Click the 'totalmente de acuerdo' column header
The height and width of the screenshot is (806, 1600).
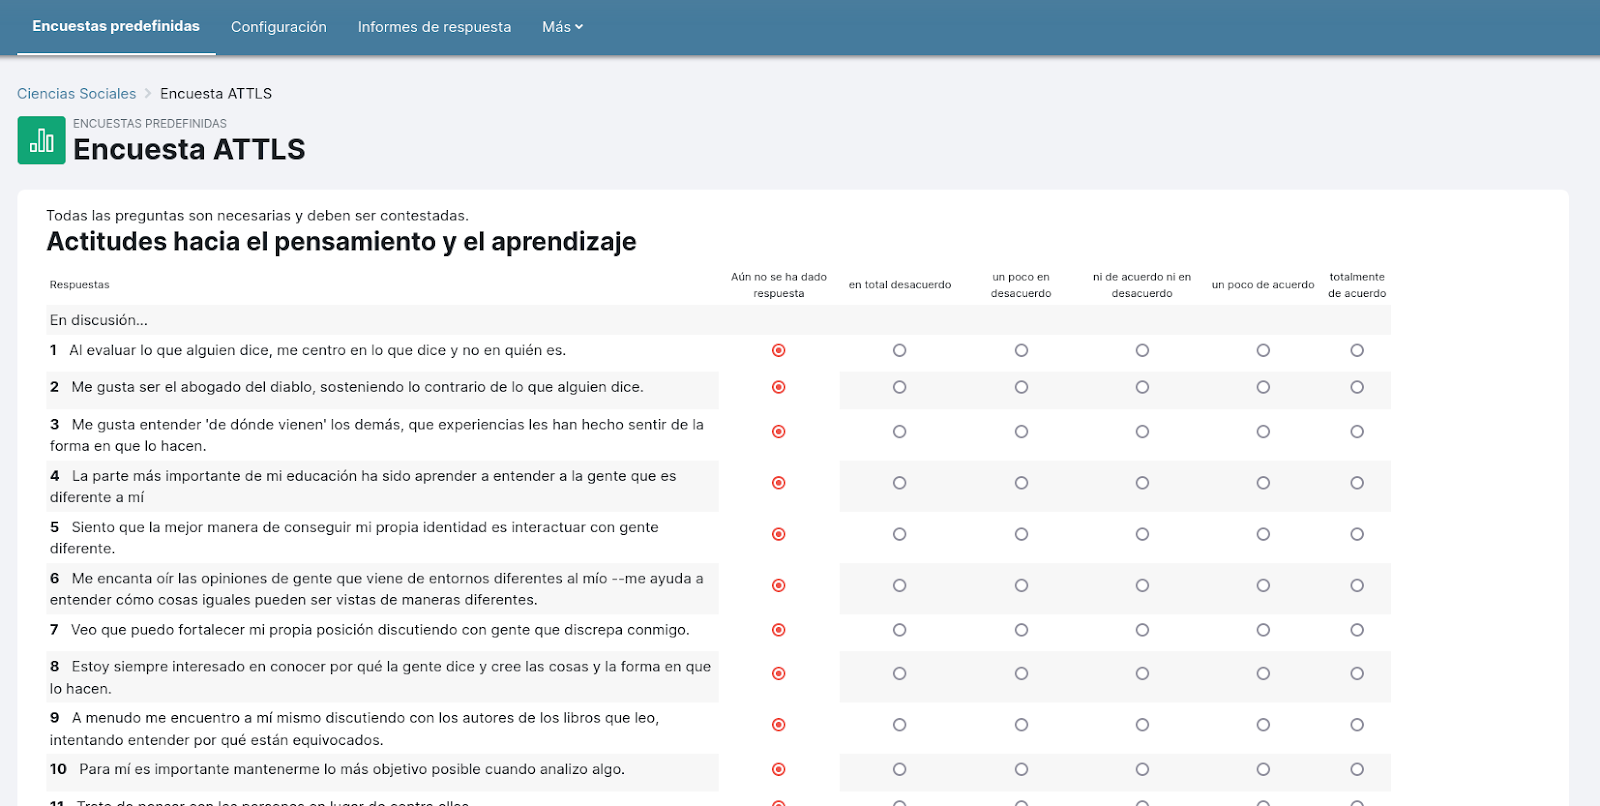tap(1357, 285)
